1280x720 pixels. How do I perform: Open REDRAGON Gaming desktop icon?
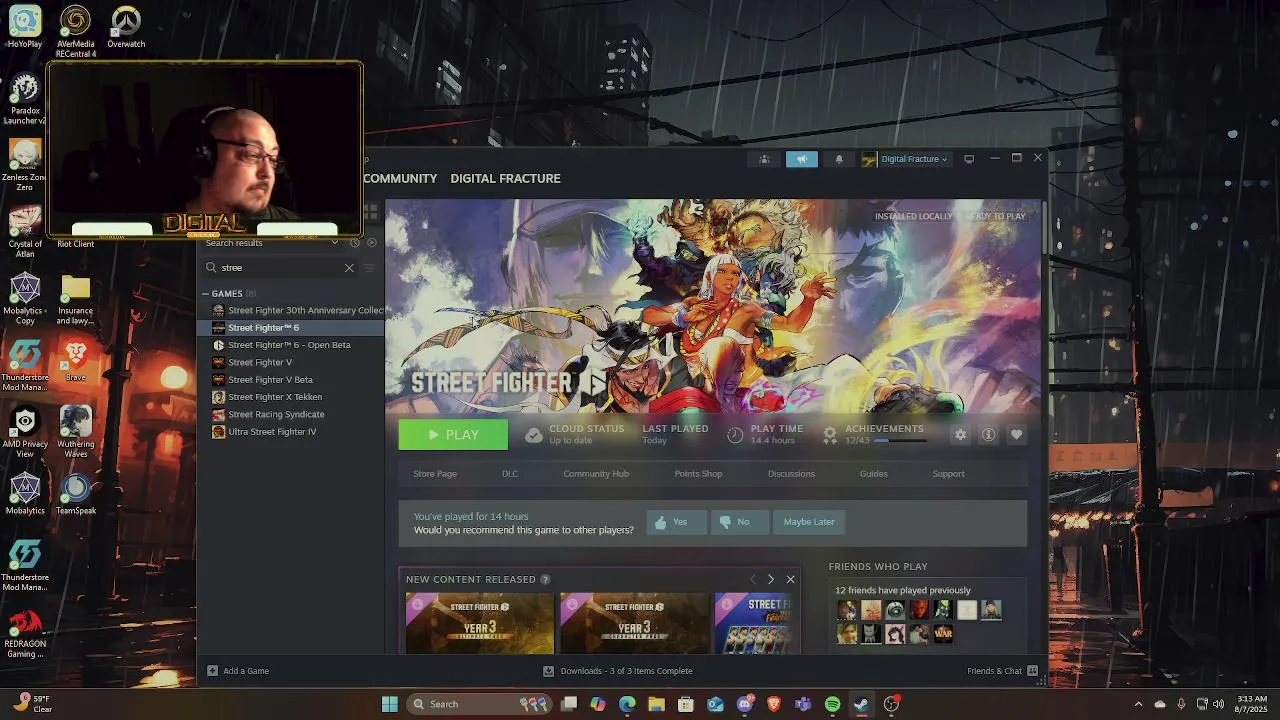(x=25, y=633)
